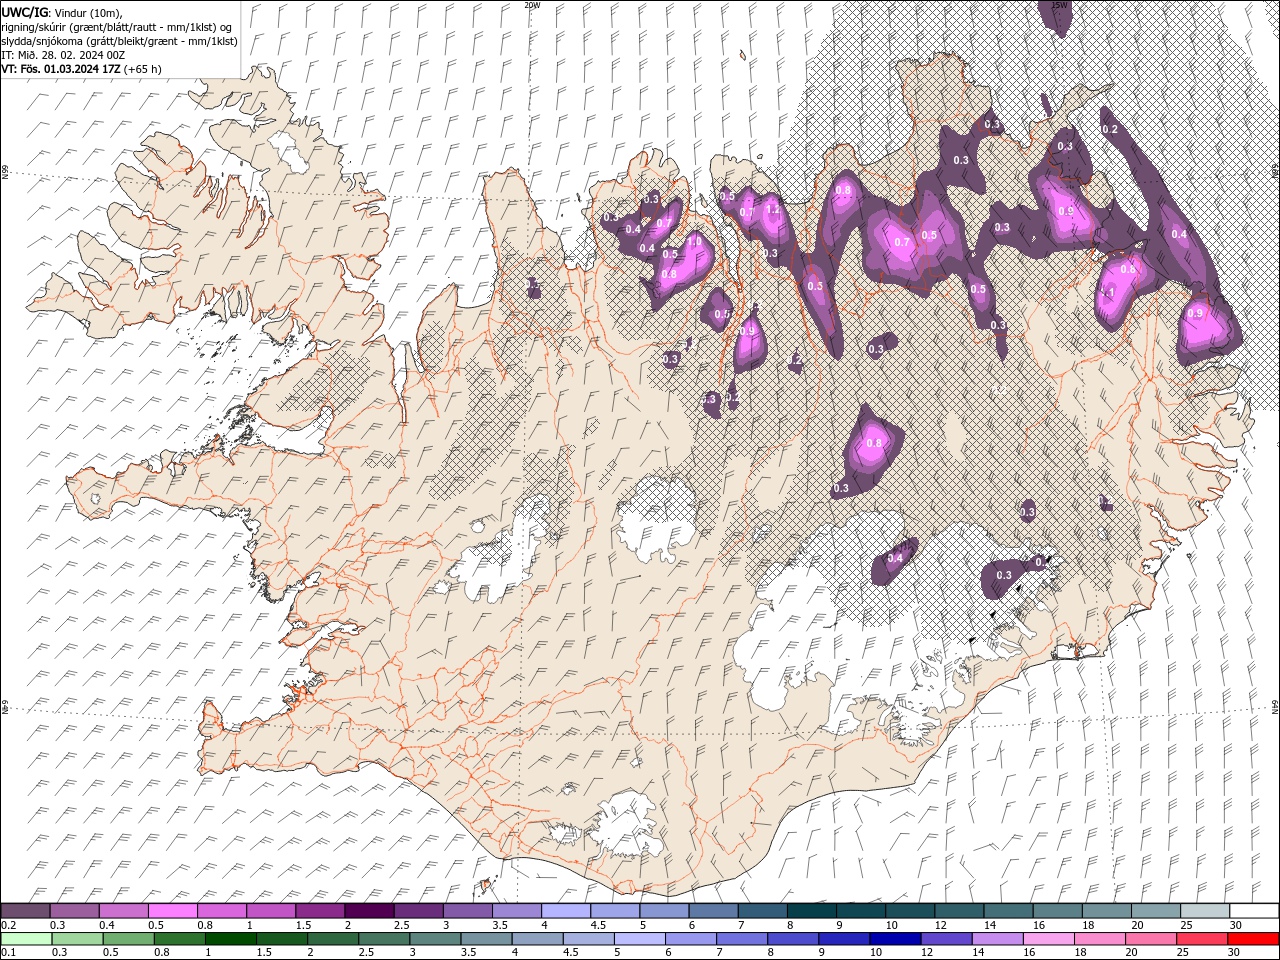Click the 'slydda/snjókoma' legend description line
Viewport: 1280px width, 960px height.
119,41
